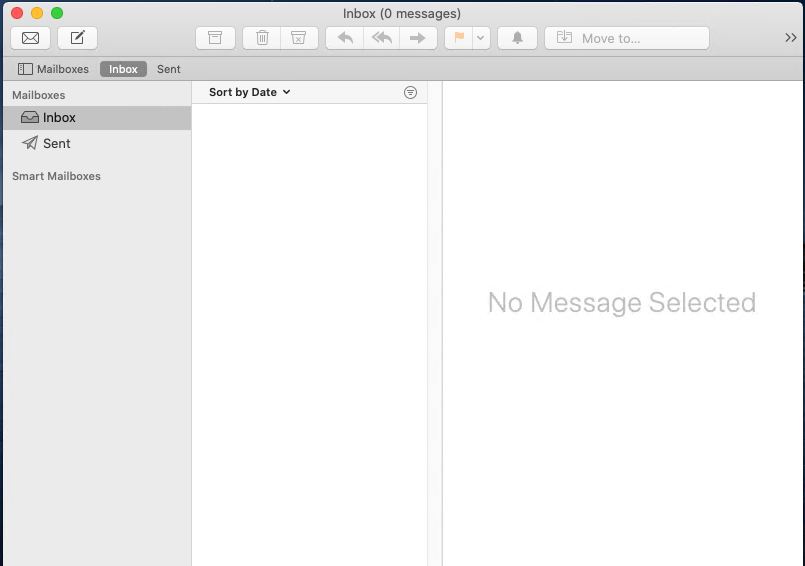Switch to Inbox in favorites bar
The height and width of the screenshot is (566, 805).
click(x=123, y=69)
